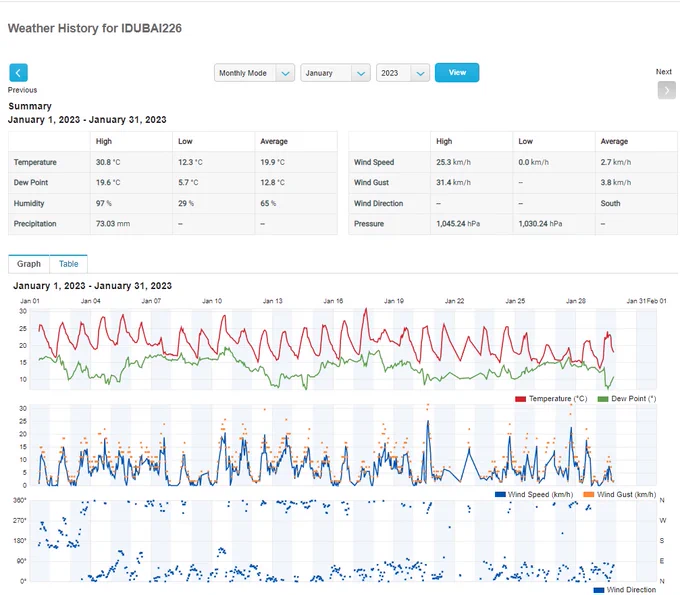Open the 2023 year dropdown
The width and height of the screenshot is (680, 595).
tap(402, 73)
